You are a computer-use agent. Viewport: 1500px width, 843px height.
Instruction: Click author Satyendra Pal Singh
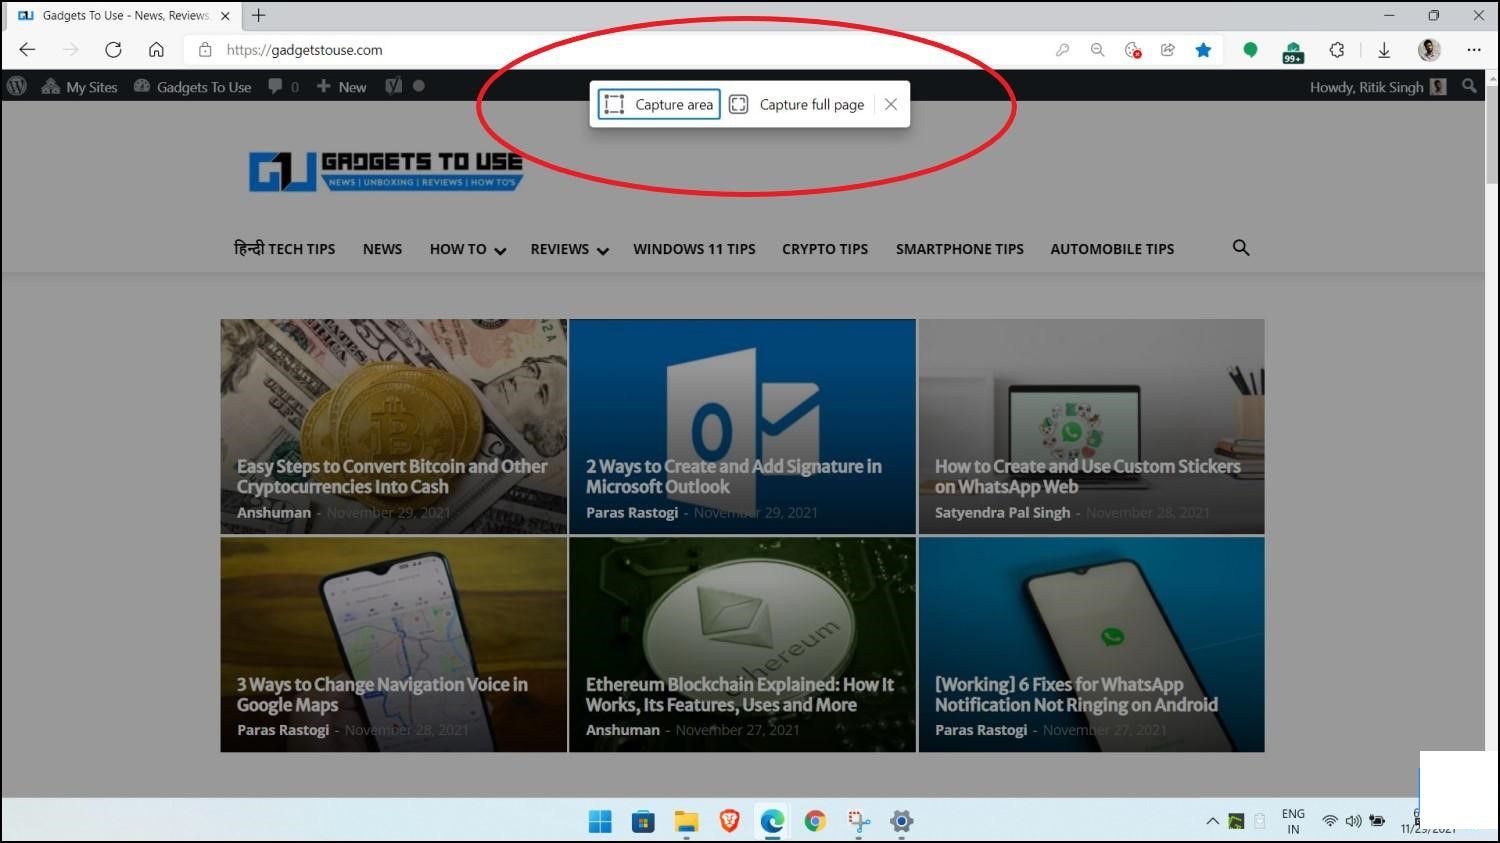(x=1002, y=512)
